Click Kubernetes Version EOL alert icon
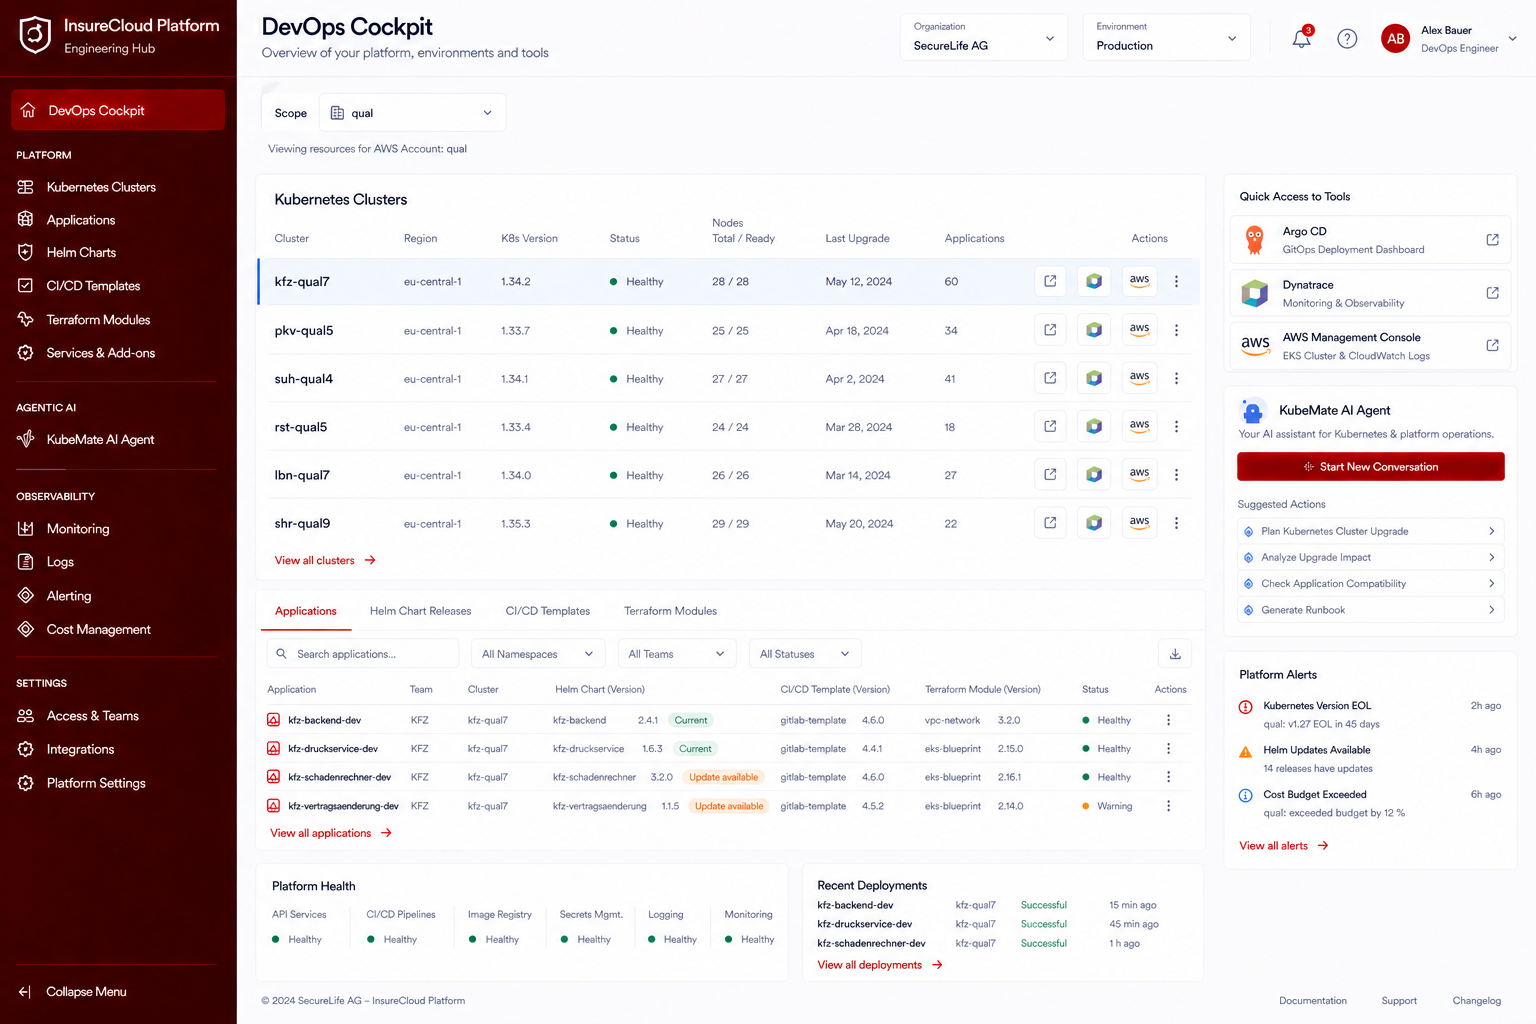This screenshot has width=1536, height=1024. pos(1246,707)
